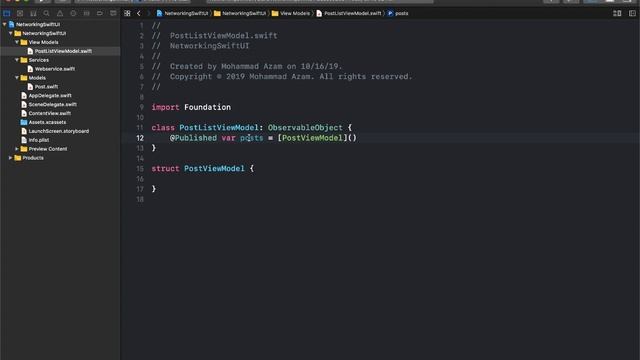Click the posts property icon in jump bar

[390, 13]
